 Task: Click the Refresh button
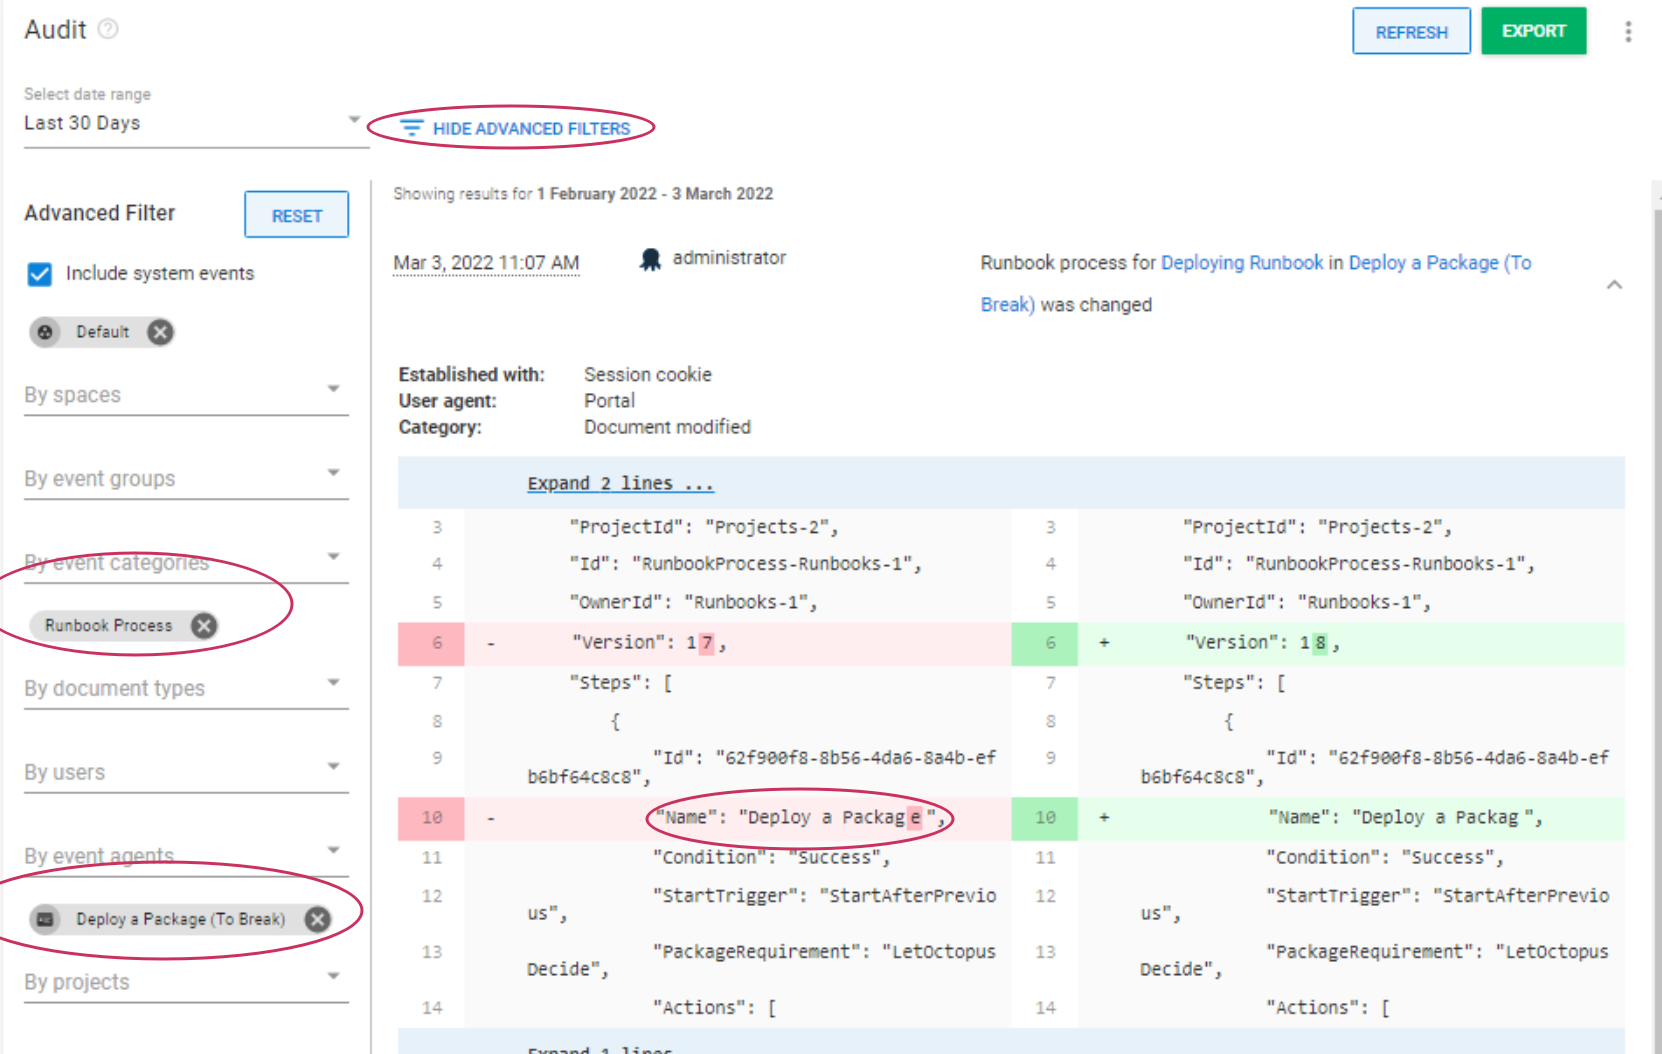pos(1411,31)
